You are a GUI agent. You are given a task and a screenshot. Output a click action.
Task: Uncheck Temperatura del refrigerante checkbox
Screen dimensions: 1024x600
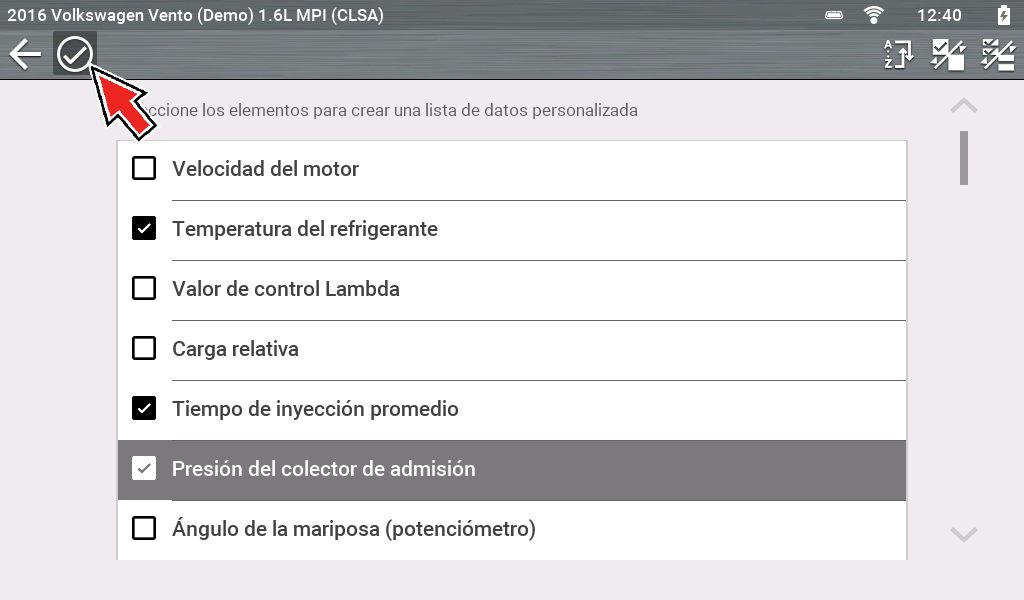pyautogui.click(x=145, y=229)
